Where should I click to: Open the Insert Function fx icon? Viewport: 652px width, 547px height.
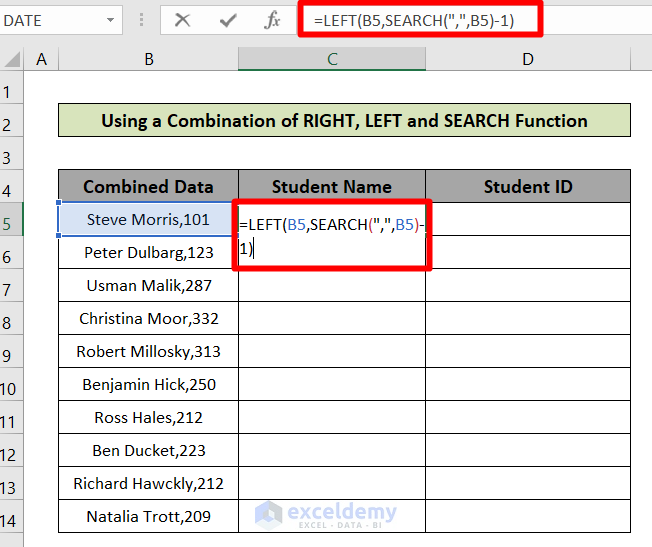click(x=272, y=20)
